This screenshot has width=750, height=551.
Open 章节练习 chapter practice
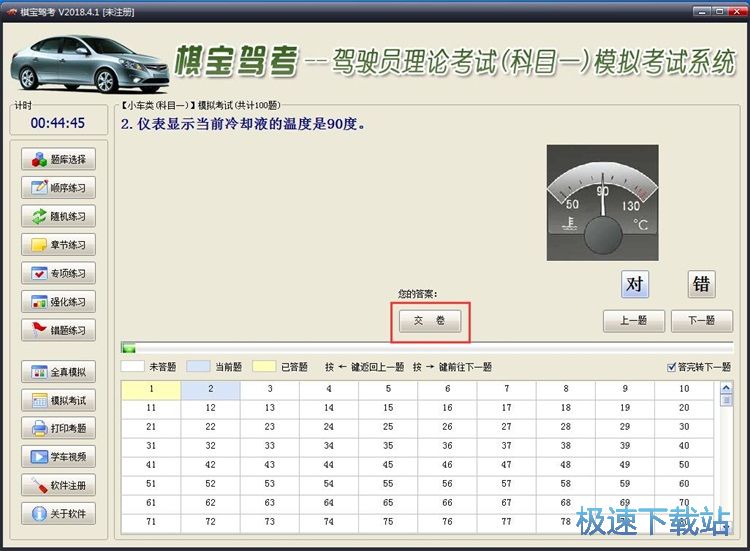[59, 244]
